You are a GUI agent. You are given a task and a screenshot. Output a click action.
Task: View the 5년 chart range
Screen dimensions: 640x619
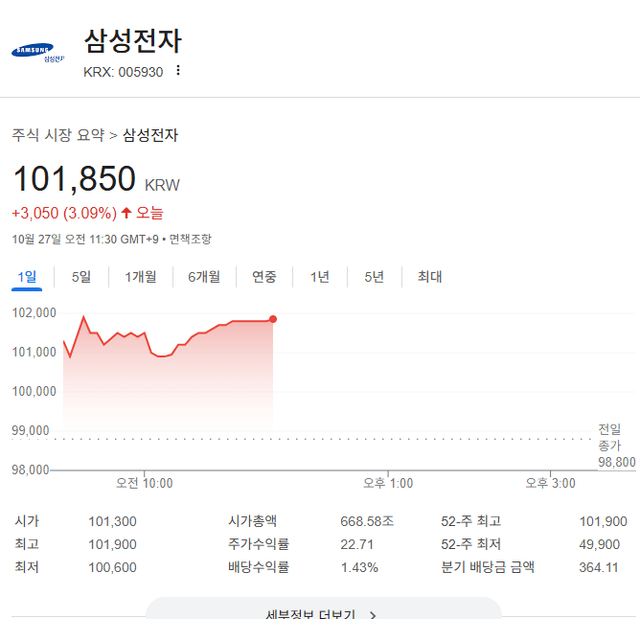pos(374,277)
